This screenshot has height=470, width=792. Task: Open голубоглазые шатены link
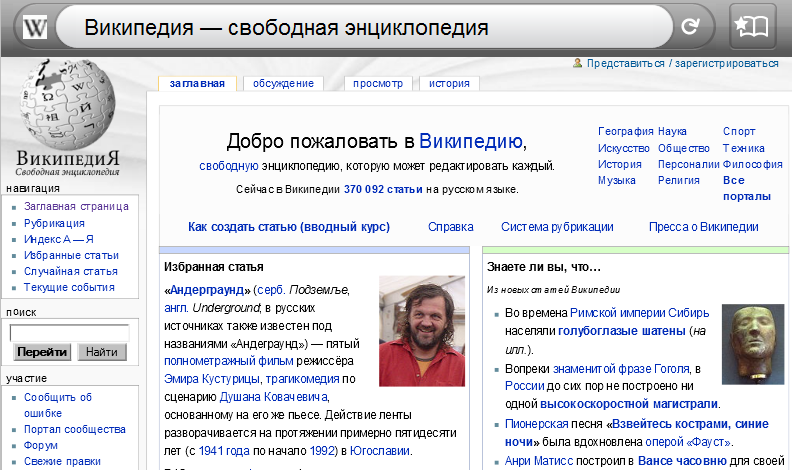[622, 331]
